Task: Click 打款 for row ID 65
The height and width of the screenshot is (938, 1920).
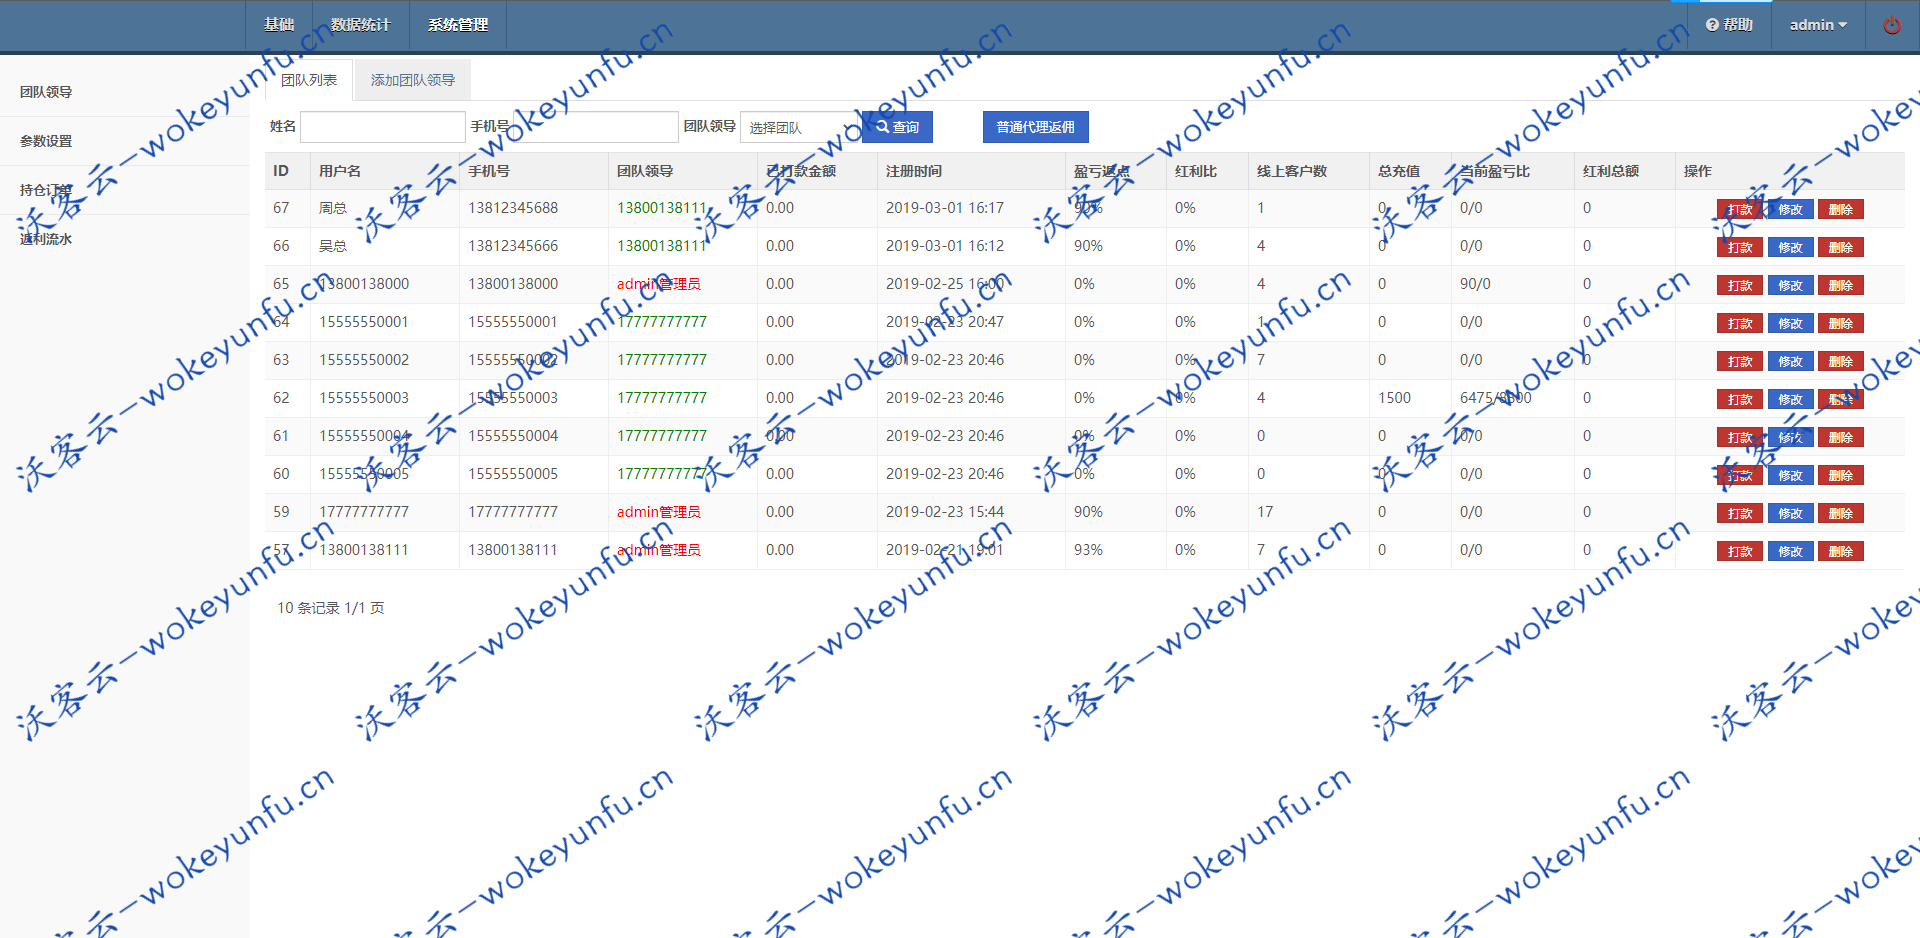Action: [1740, 286]
